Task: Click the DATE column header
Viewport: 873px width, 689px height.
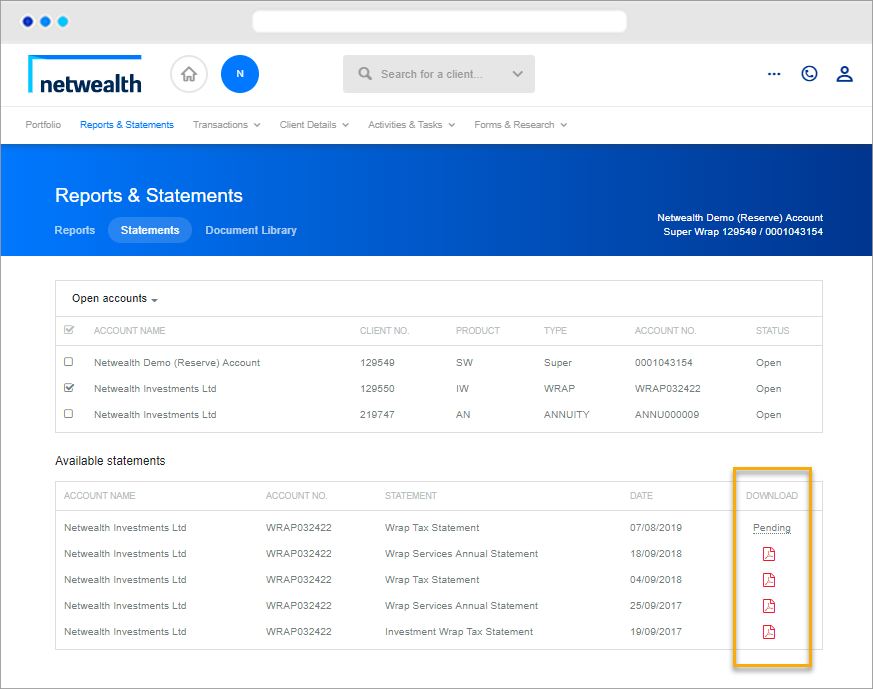Action: coord(641,495)
